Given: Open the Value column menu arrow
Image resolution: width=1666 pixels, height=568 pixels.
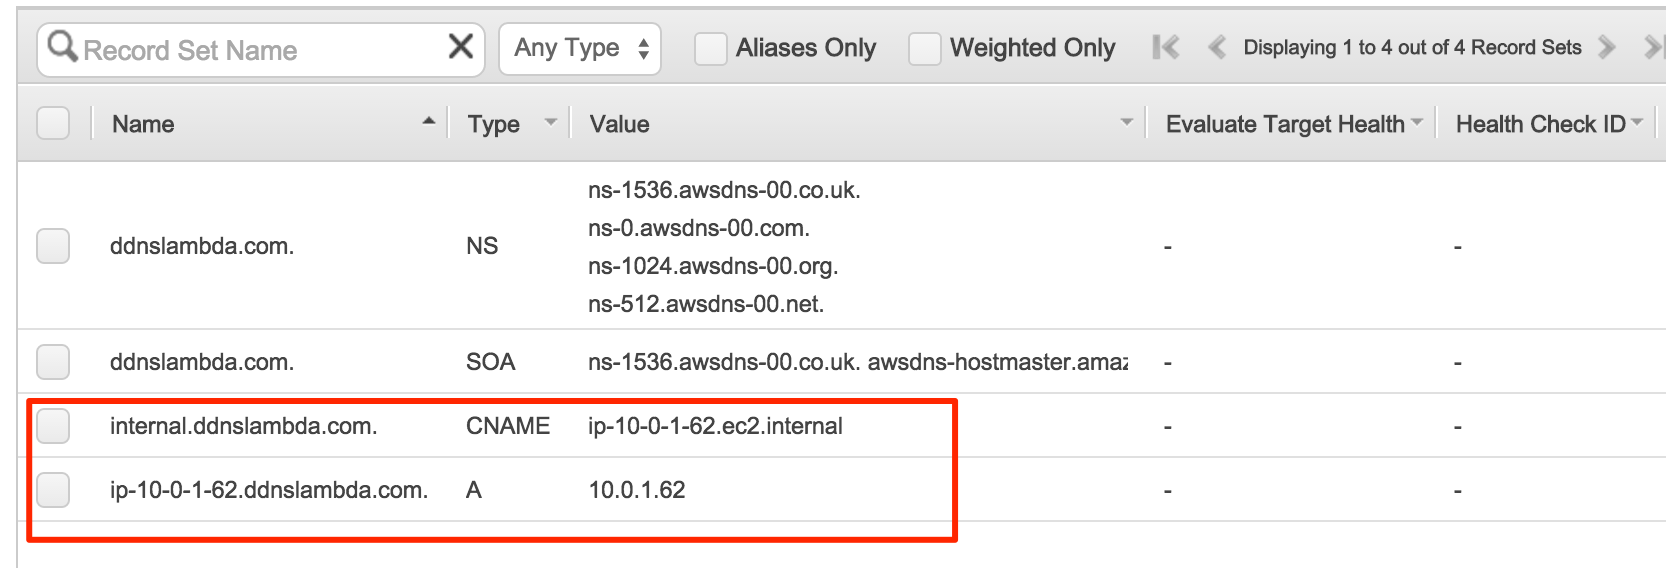Looking at the screenshot, I should pos(1127,122).
